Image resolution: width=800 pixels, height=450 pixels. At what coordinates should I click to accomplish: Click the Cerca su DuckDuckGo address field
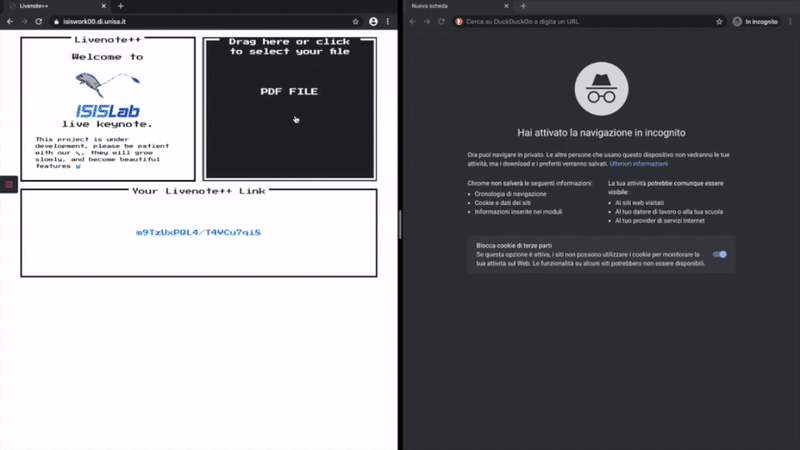tap(587, 21)
